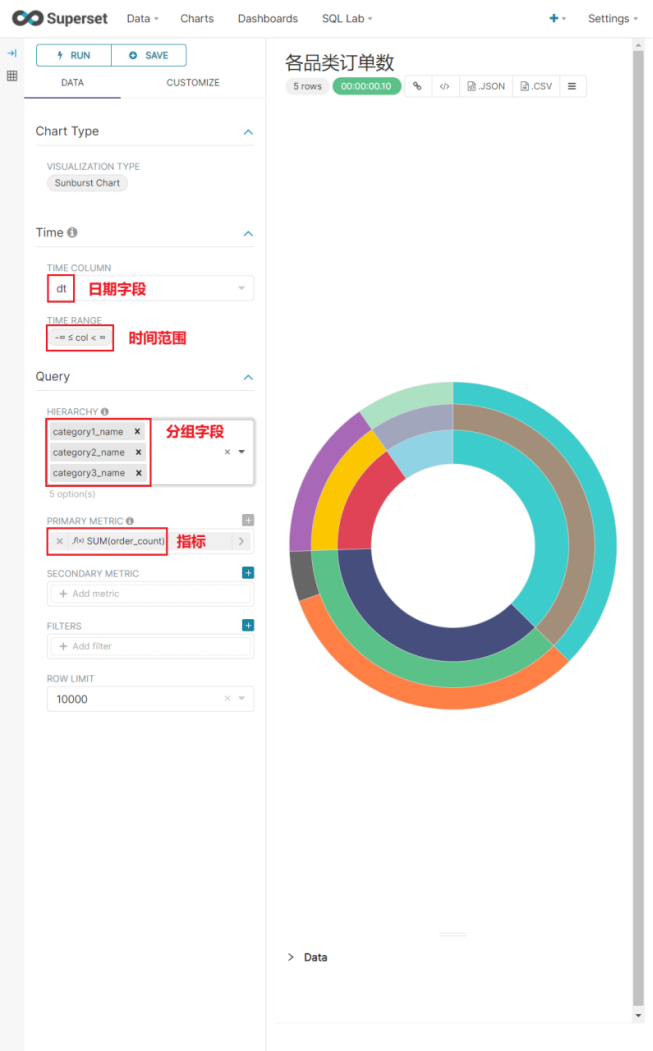653x1051 pixels.
Task: Click the SUM(order_count) metric label
Action: coord(125,541)
